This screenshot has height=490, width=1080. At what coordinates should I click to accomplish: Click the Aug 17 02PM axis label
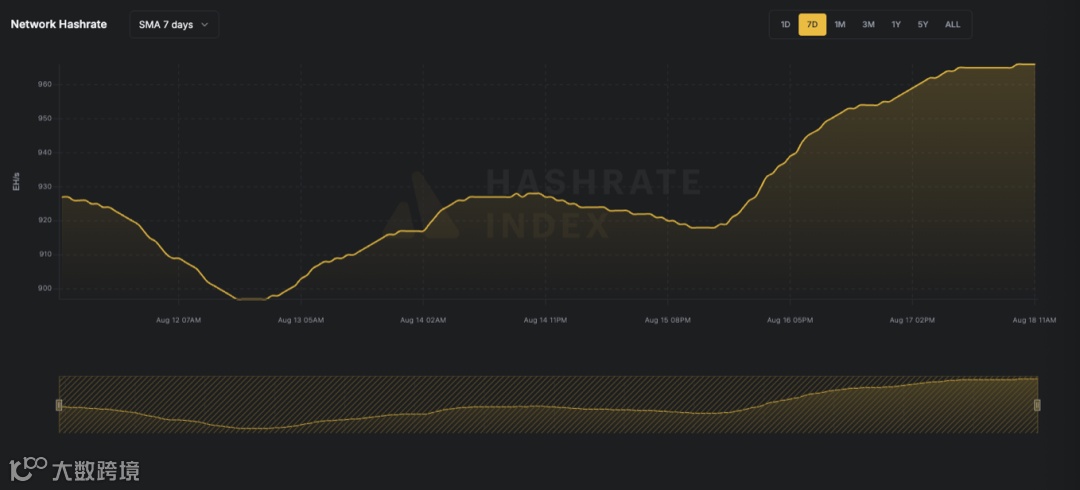pos(912,320)
